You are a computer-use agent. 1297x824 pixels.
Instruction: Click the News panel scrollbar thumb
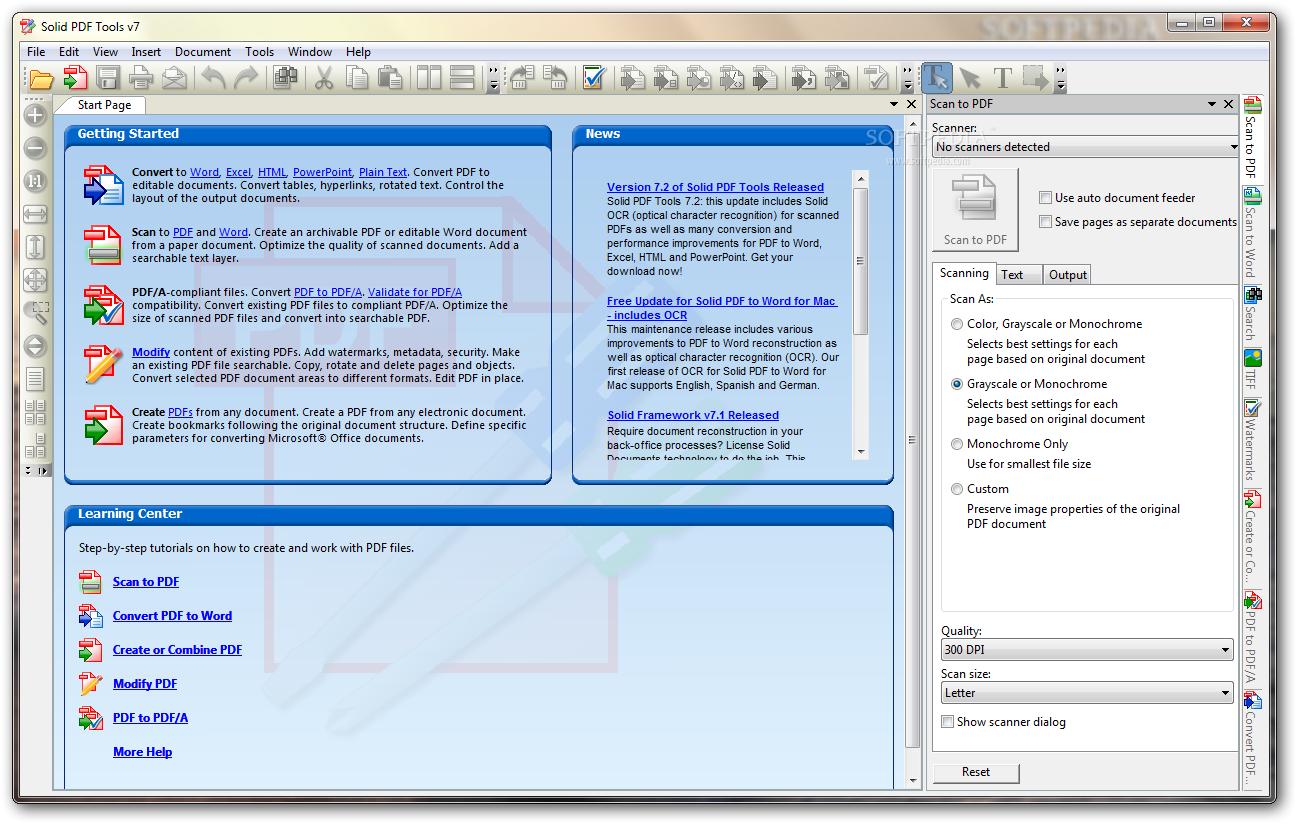click(860, 261)
